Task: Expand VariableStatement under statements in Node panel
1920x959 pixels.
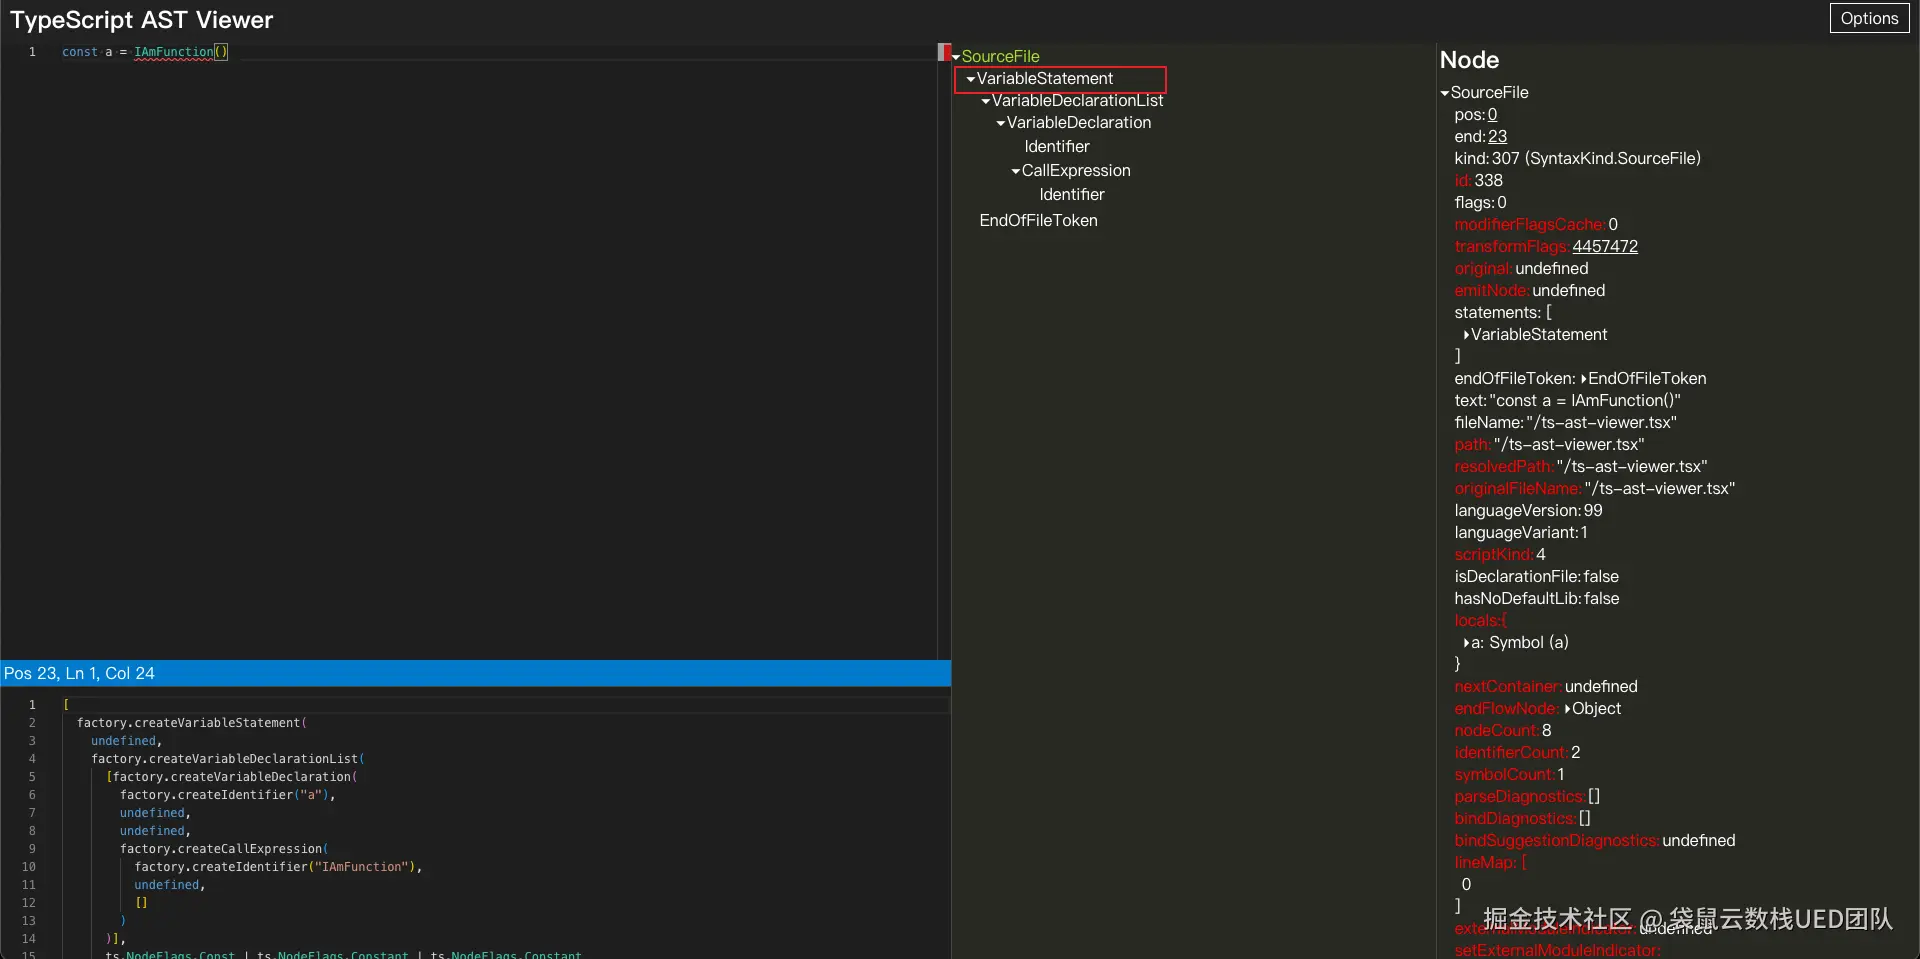Action: tap(1466, 335)
